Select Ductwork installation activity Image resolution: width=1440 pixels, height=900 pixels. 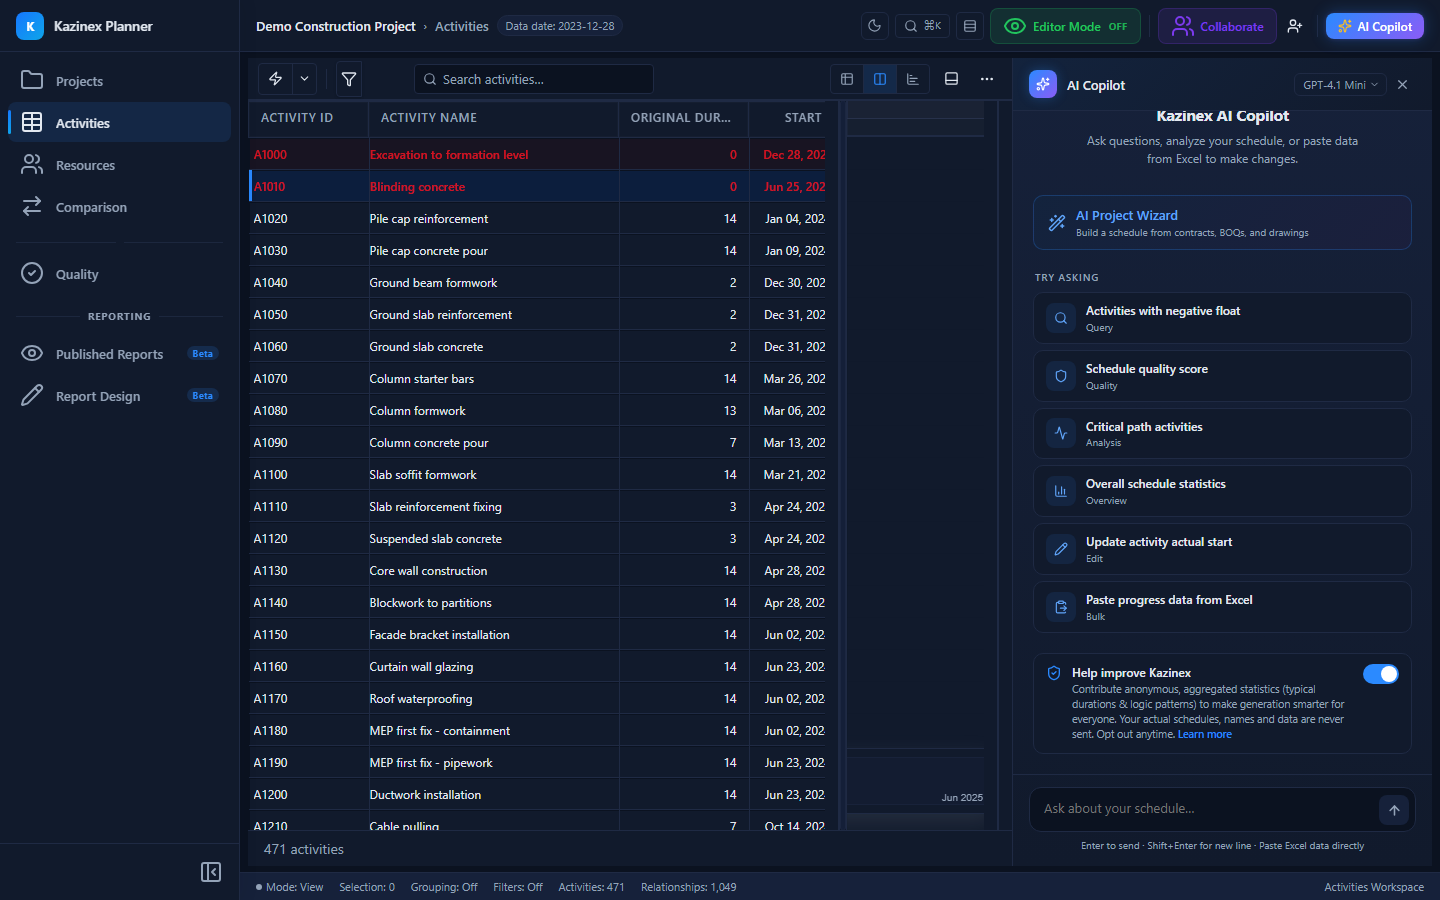tap(539, 795)
